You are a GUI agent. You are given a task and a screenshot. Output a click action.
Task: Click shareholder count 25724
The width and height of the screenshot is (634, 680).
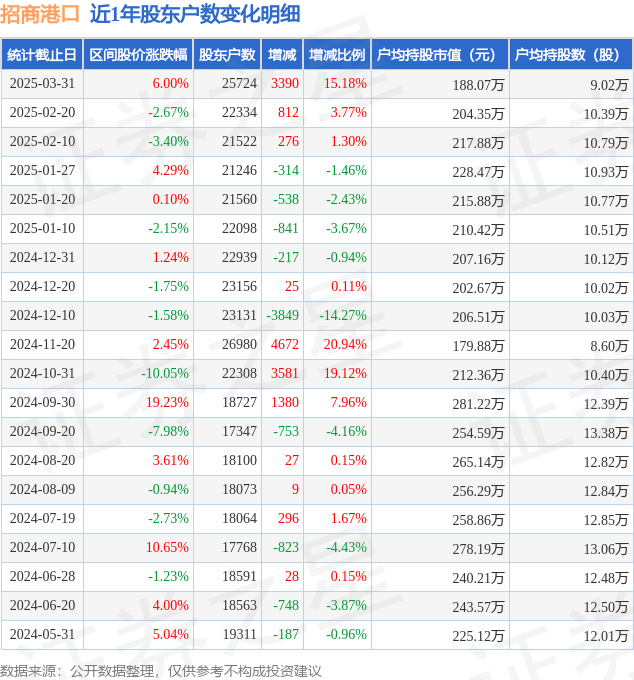tap(239, 83)
